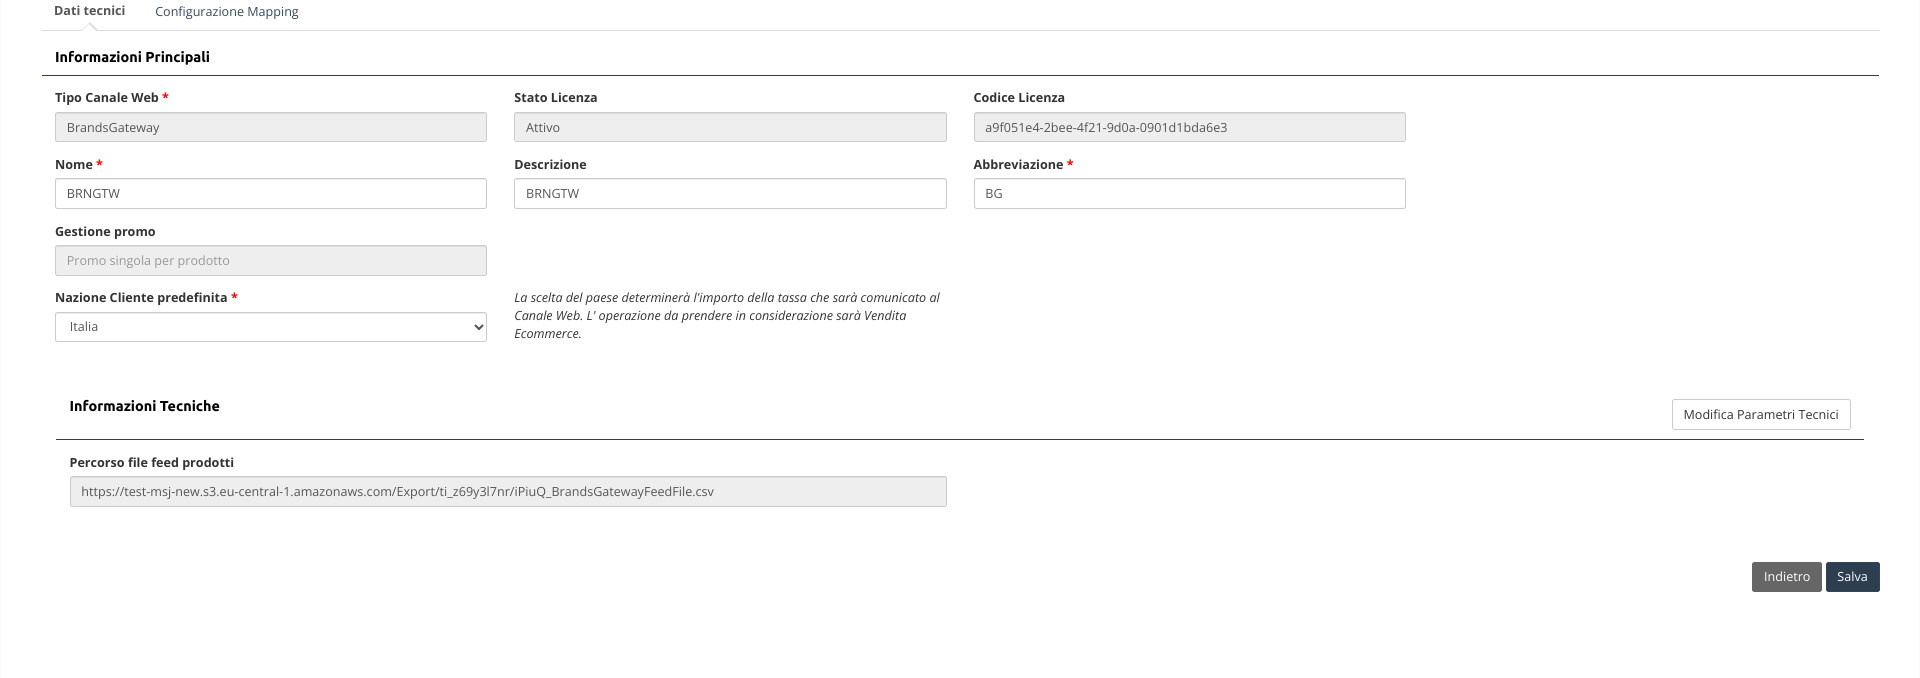Click the Descrizione label
This screenshot has height=678, width=1920.
click(550, 165)
